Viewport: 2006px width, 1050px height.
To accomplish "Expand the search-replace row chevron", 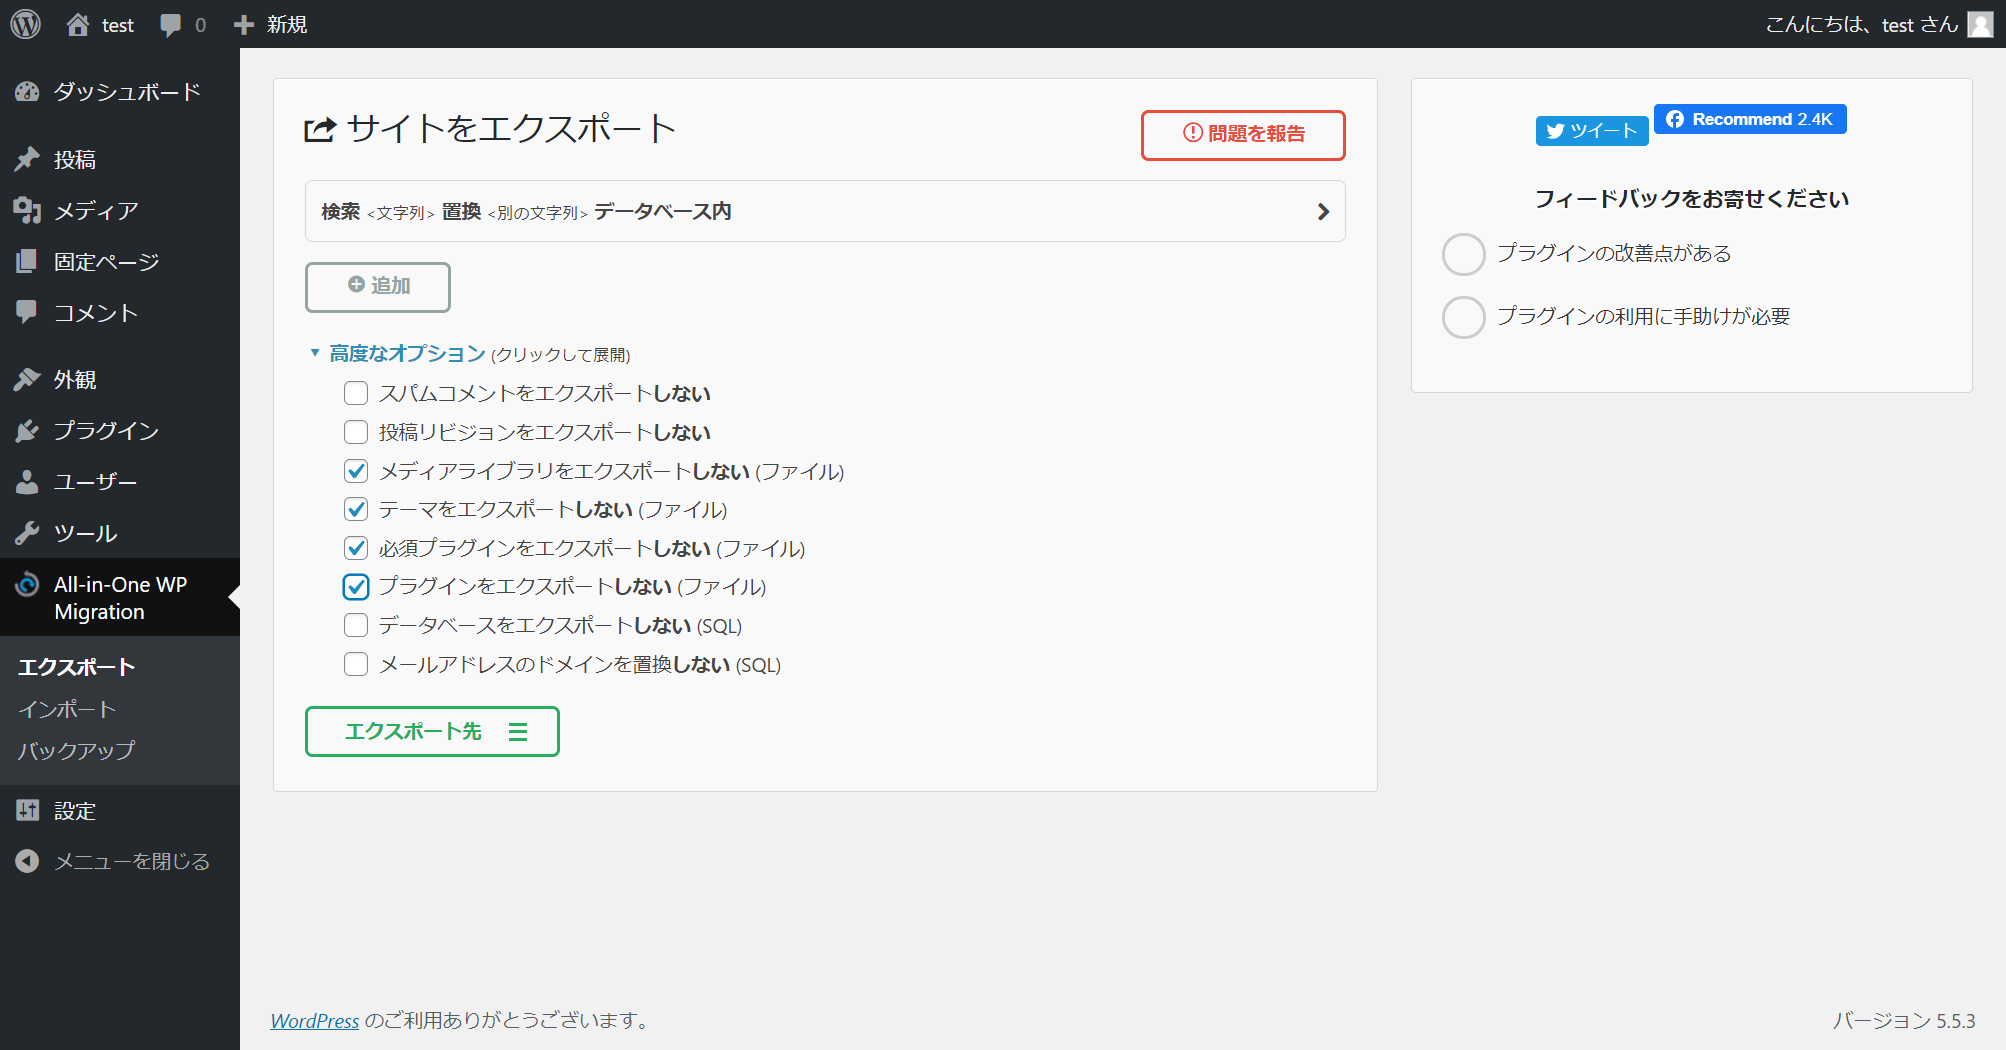I will click(1323, 211).
